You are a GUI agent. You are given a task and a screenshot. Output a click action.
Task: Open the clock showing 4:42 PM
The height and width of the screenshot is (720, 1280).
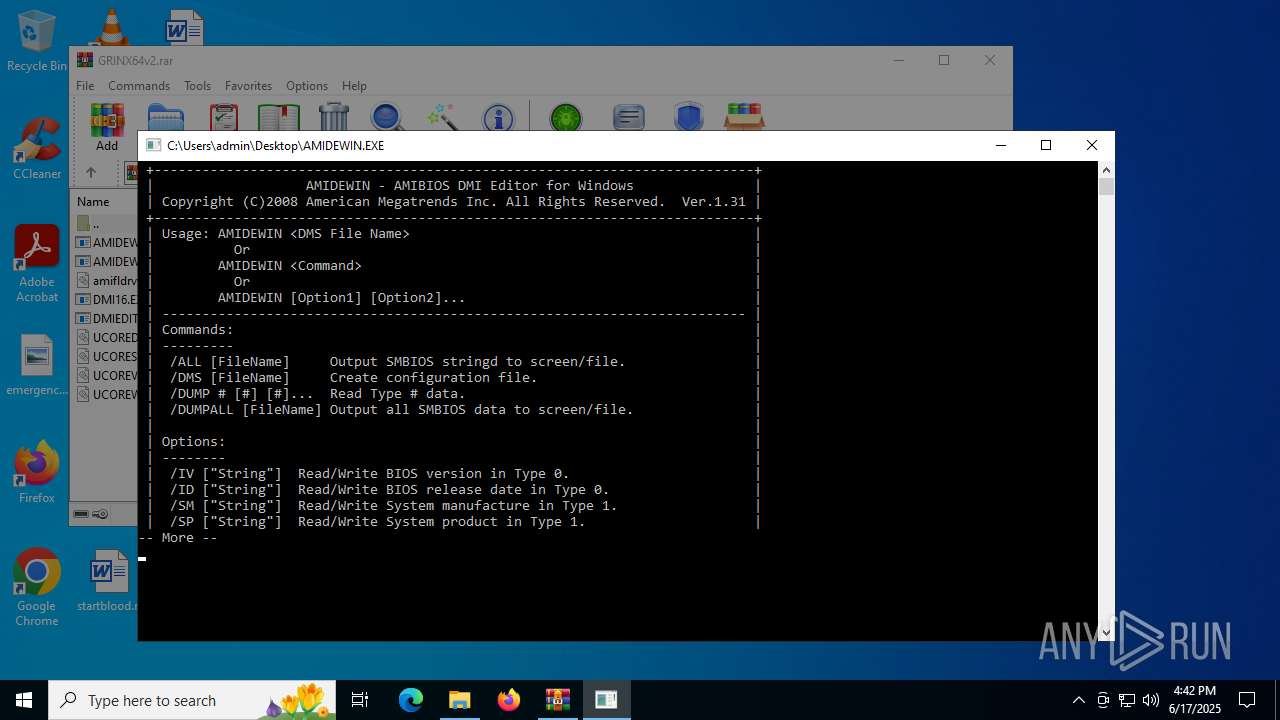1195,700
